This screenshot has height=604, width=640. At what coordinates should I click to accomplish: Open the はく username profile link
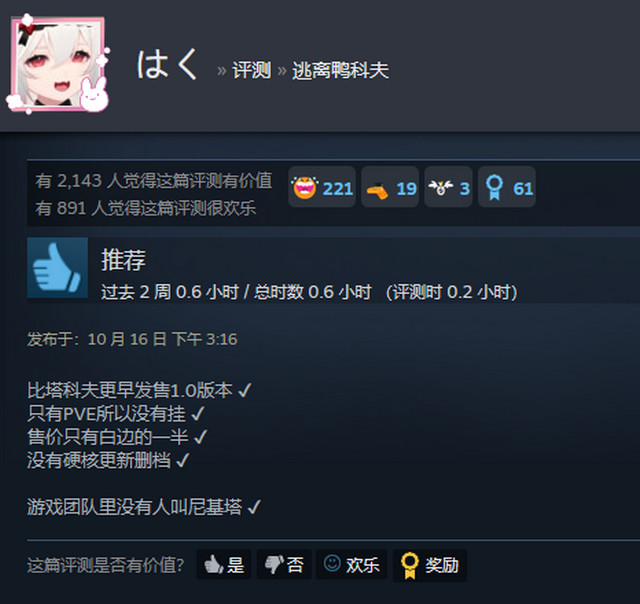click(167, 64)
